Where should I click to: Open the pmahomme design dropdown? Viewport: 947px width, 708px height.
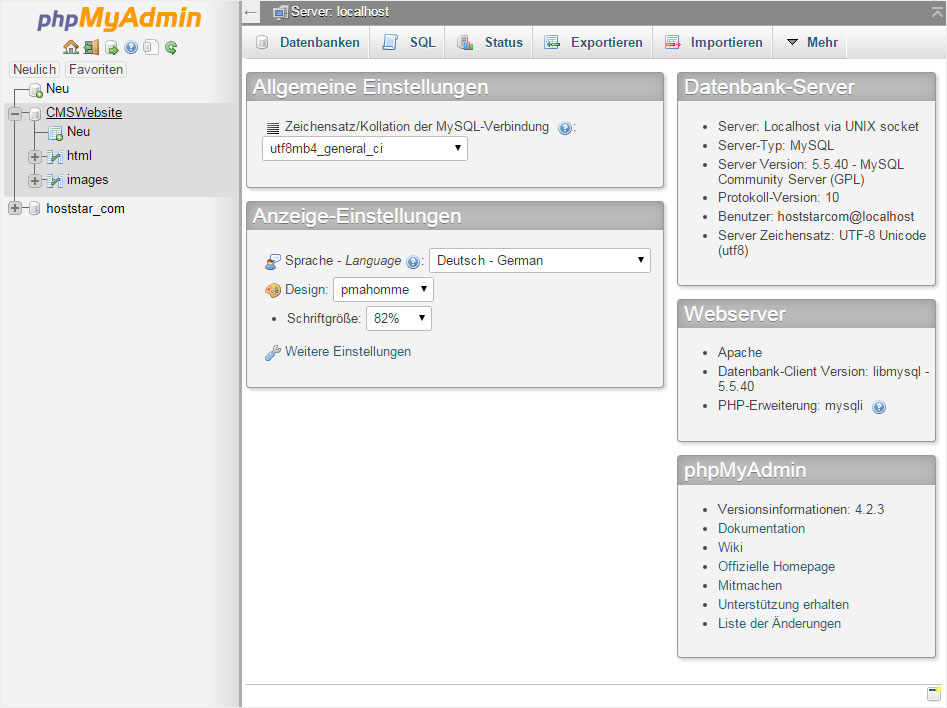tap(384, 289)
